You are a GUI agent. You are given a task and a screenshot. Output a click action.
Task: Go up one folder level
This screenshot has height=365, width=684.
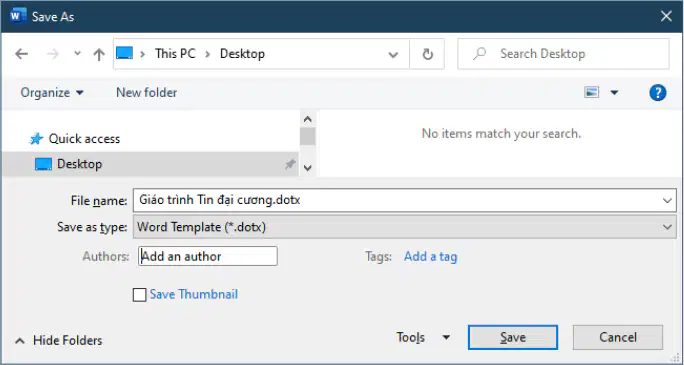coord(99,54)
